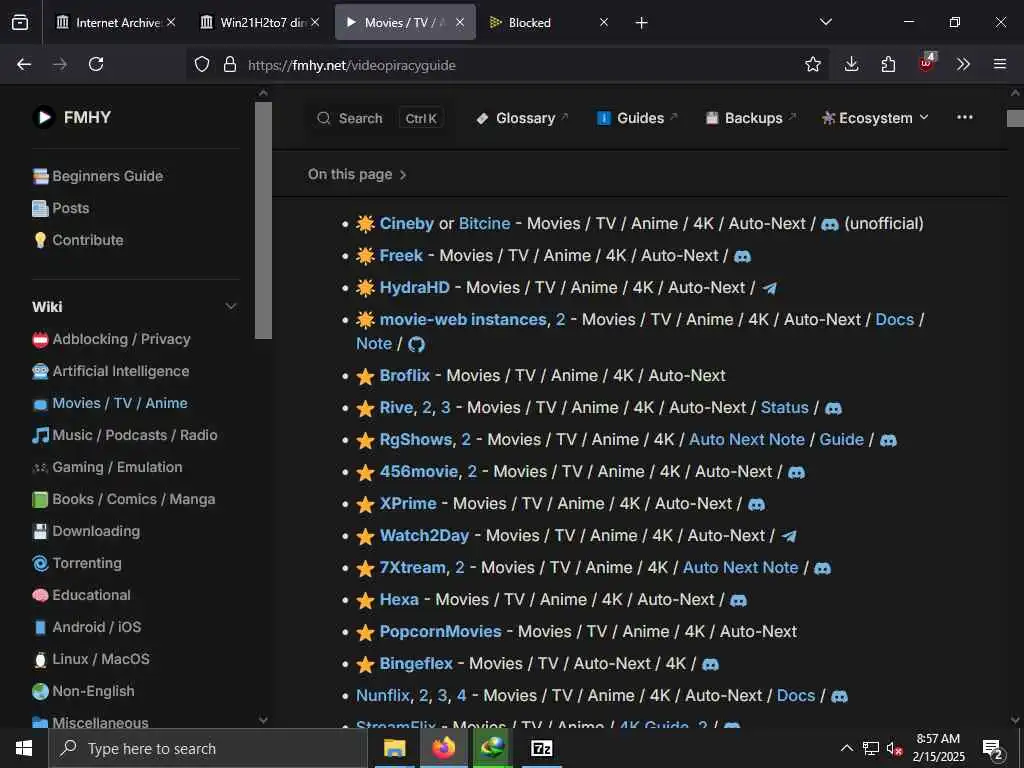Open the Glossary nav link

tap(522, 118)
